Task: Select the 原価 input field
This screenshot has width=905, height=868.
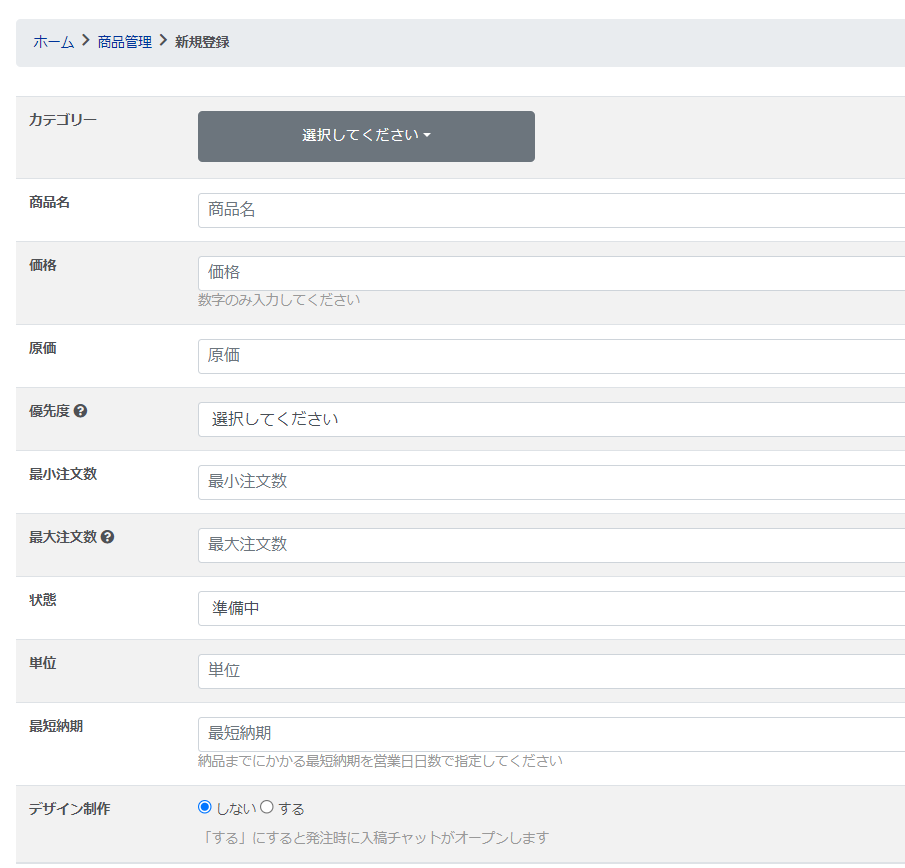Action: [x=550, y=356]
